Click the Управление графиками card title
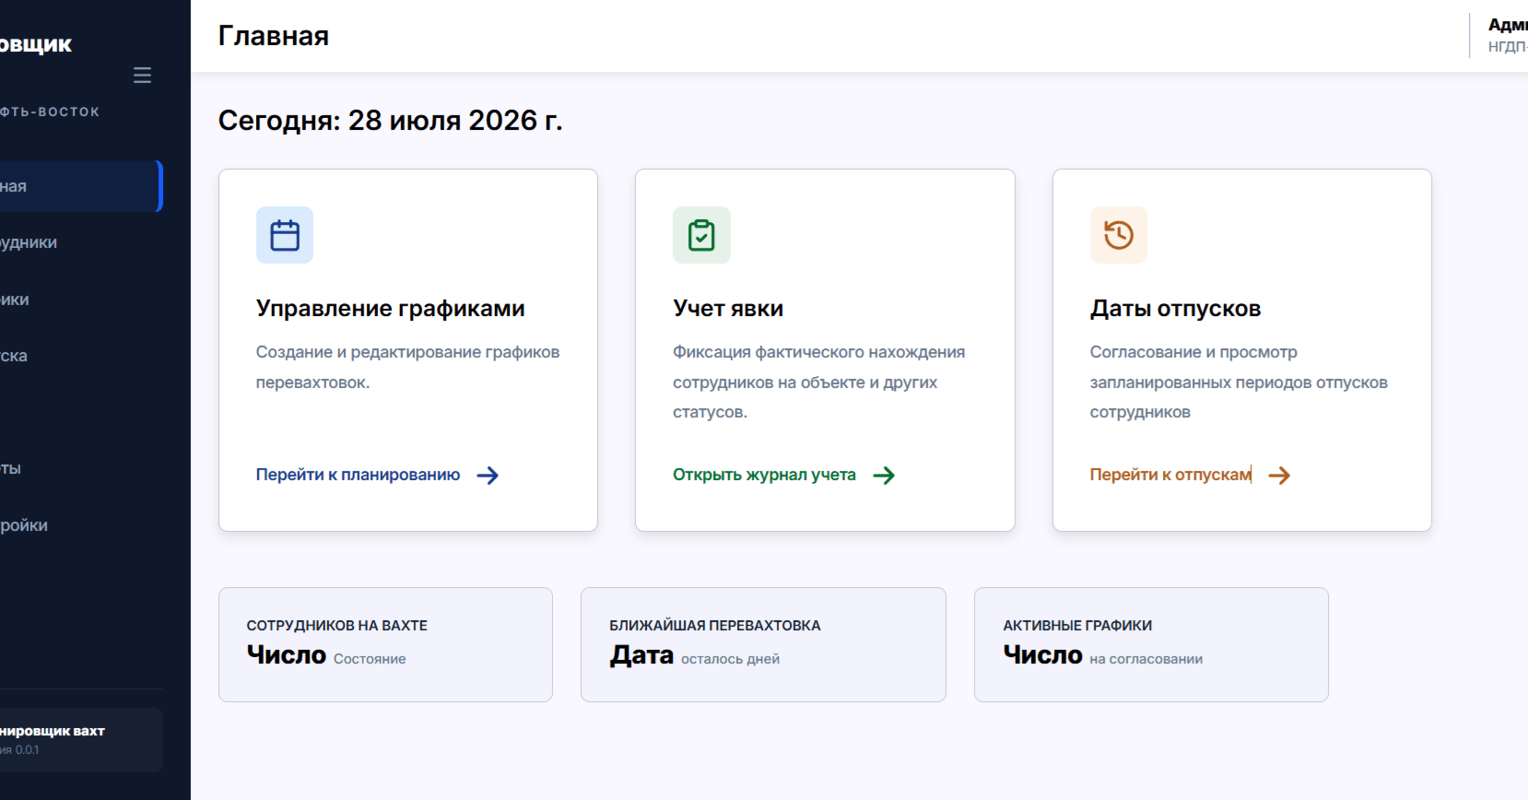This screenshot has width=1528, height=800. [390, 308]
